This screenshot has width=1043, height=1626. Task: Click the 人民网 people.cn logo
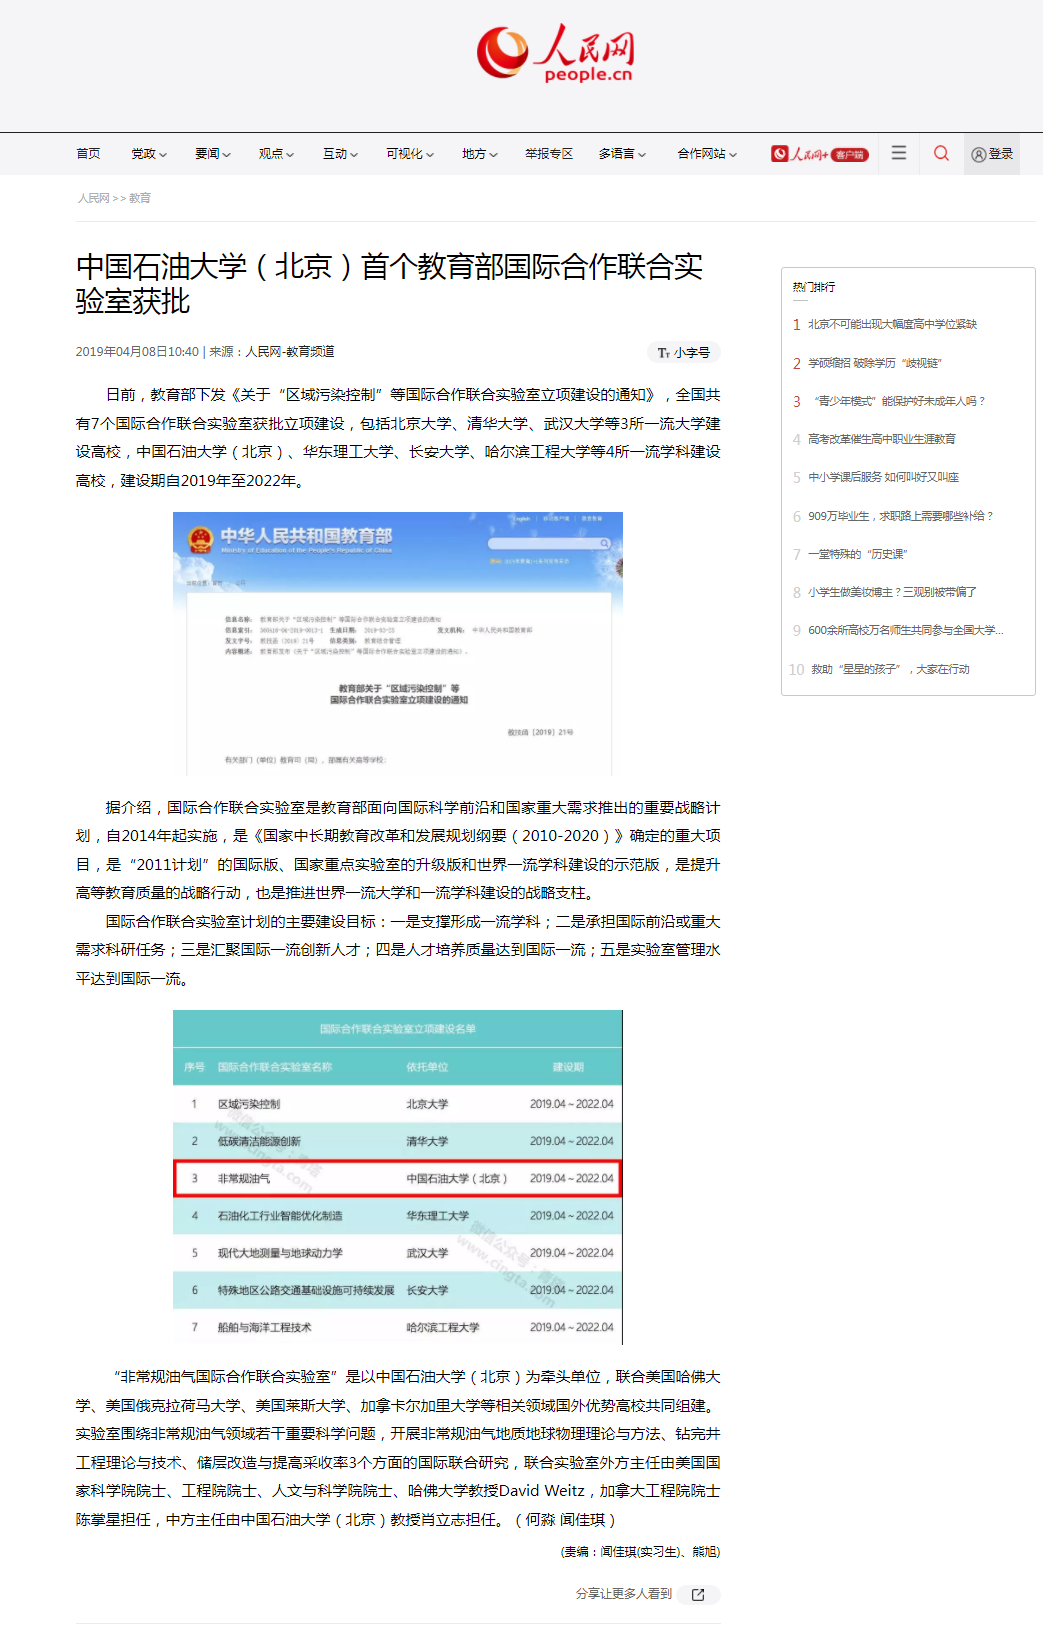555,54
